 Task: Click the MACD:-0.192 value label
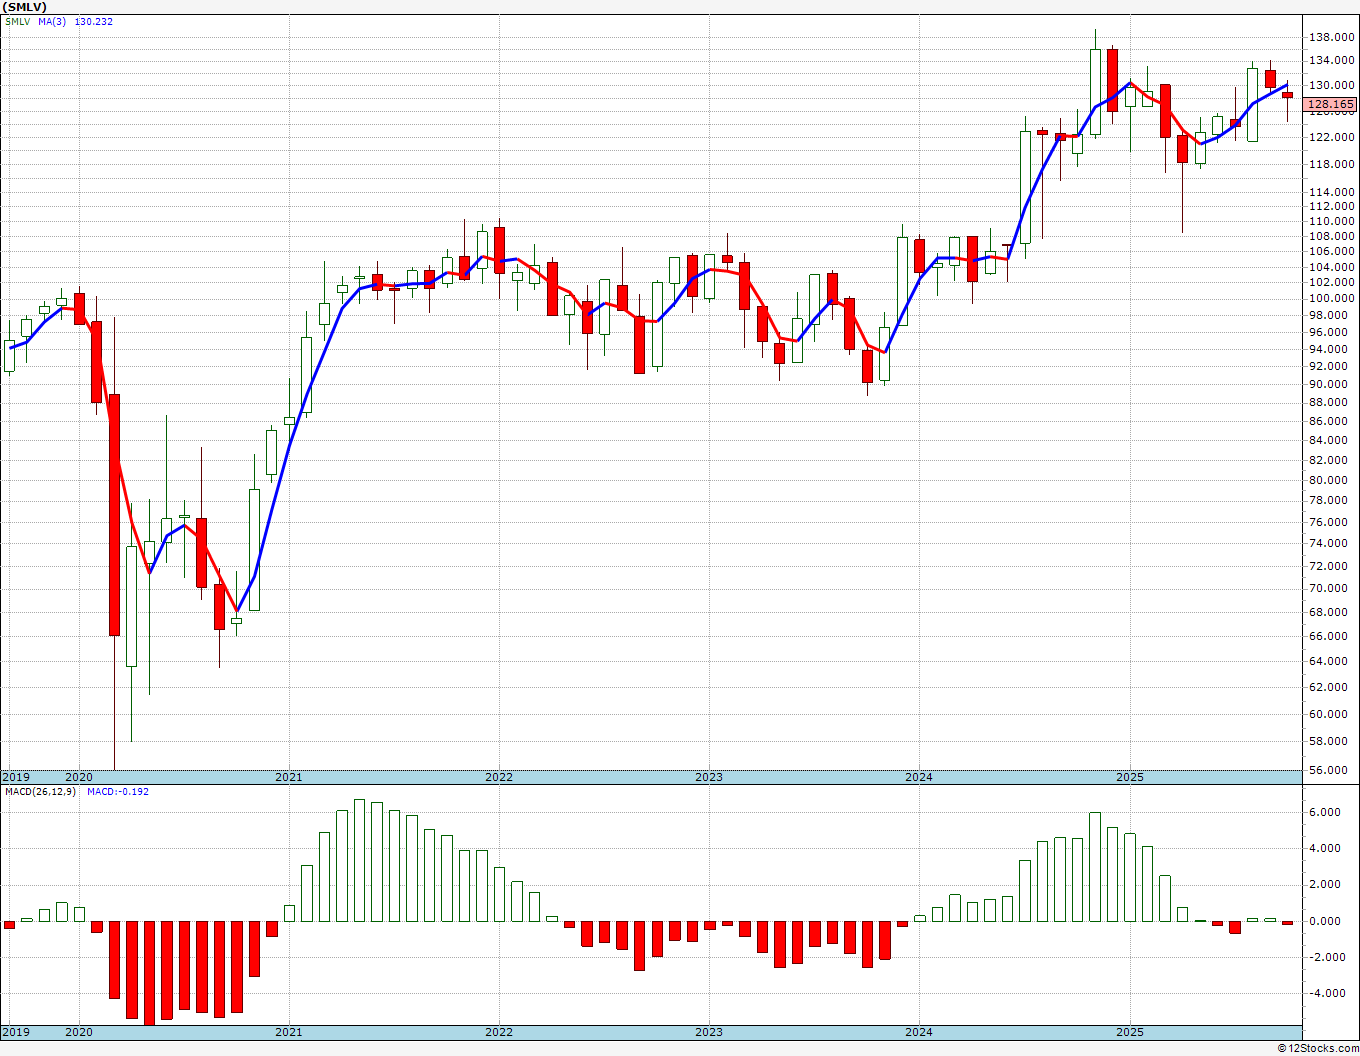coord(117,792)
